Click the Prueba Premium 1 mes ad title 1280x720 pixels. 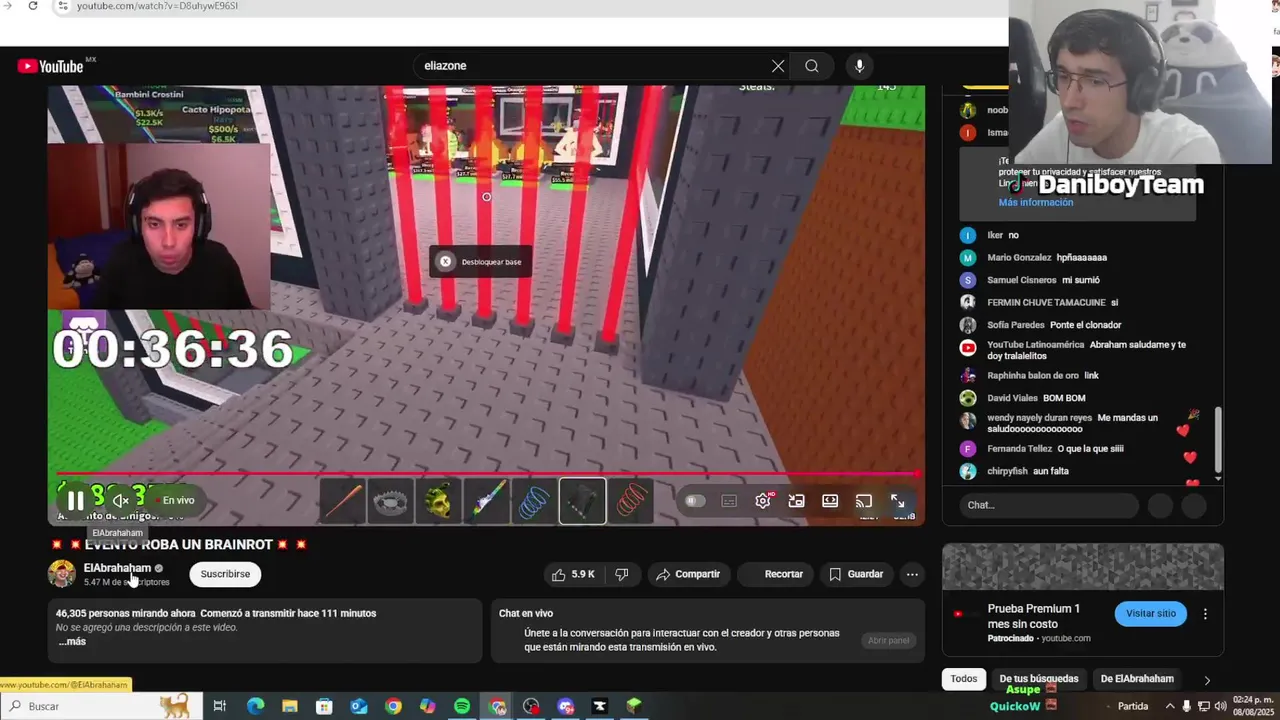(1033, 615)
